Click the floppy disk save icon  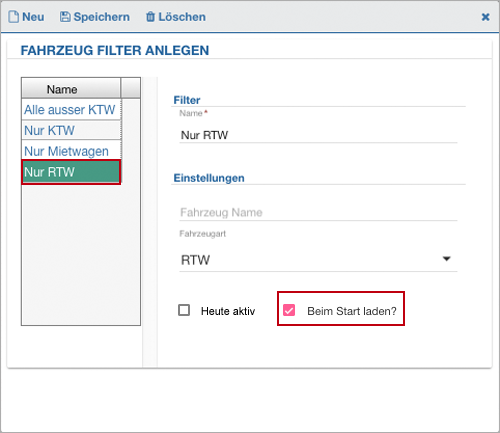click(x=65, y=17)
